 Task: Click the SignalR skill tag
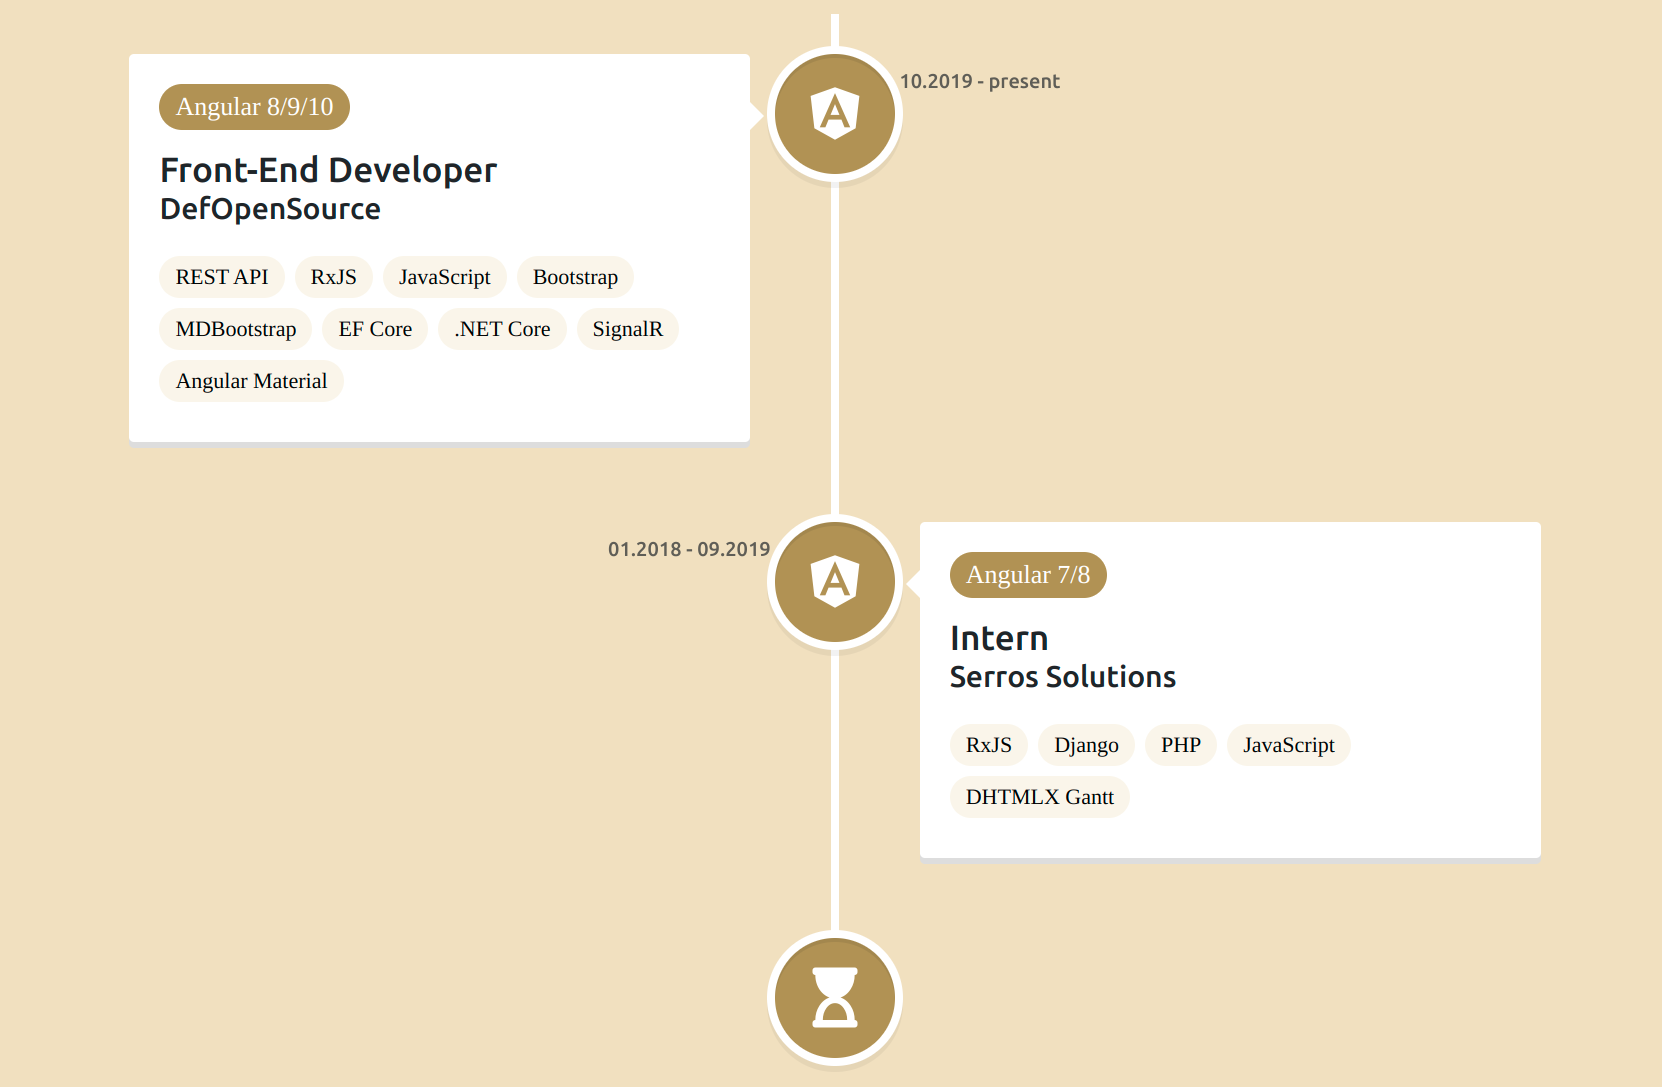pos(627,329)
